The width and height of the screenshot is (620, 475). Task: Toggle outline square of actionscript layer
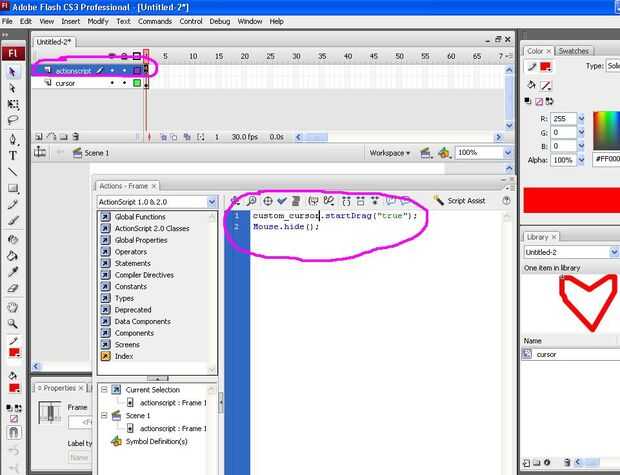[x=137, y=71]
